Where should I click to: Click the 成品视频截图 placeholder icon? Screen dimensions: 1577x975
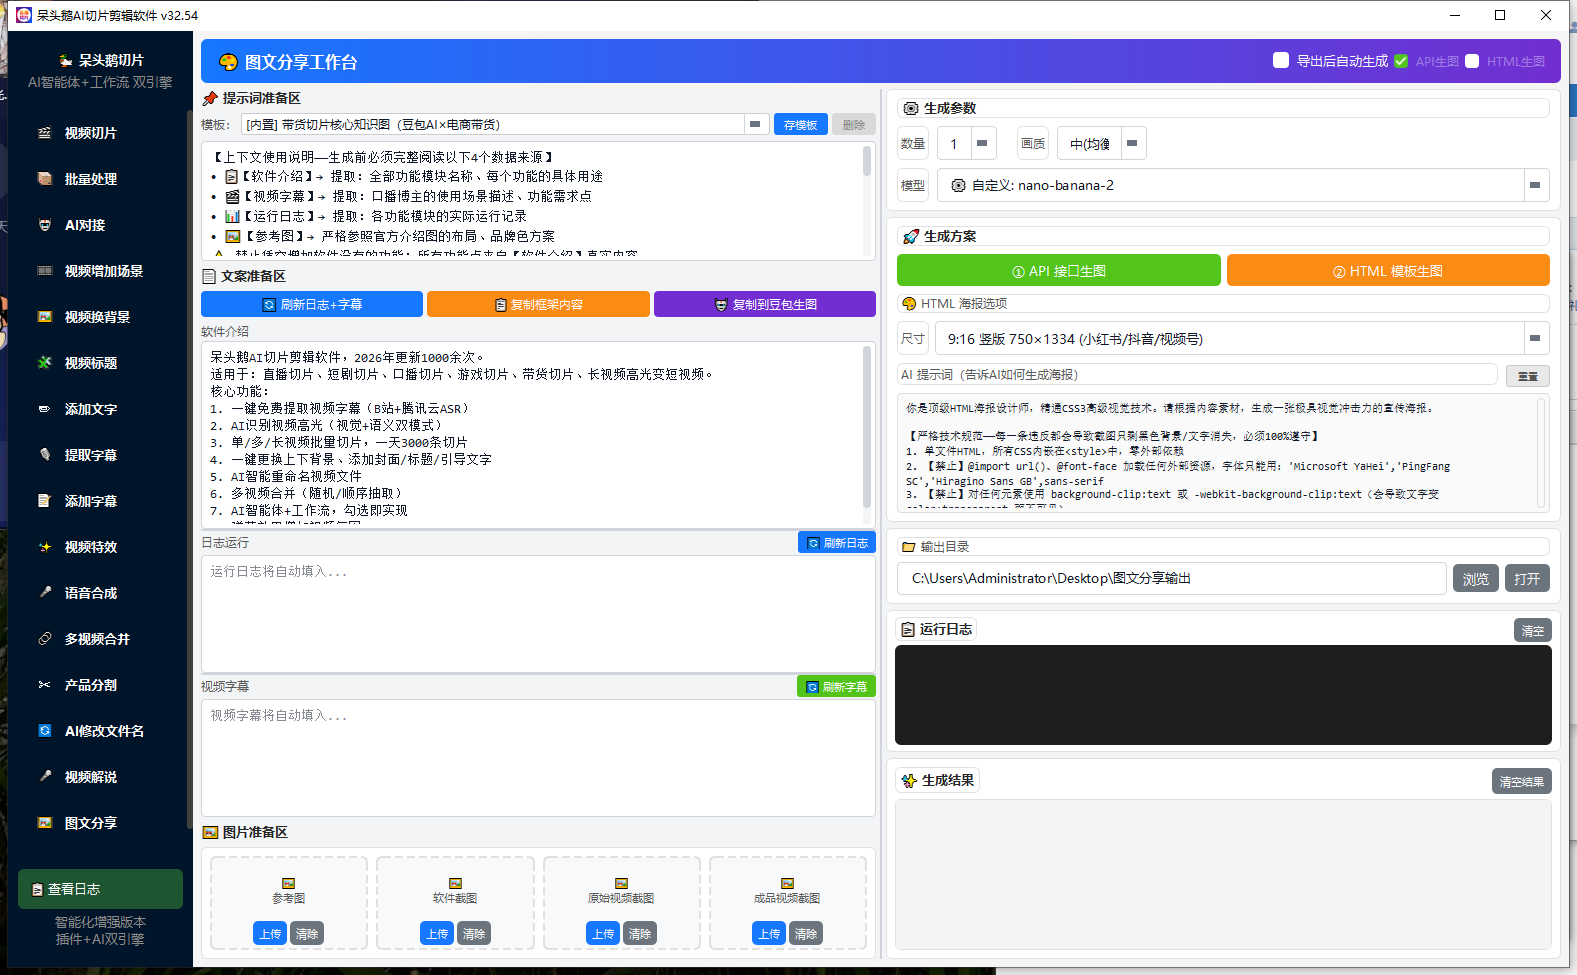(x=787, y=883)
